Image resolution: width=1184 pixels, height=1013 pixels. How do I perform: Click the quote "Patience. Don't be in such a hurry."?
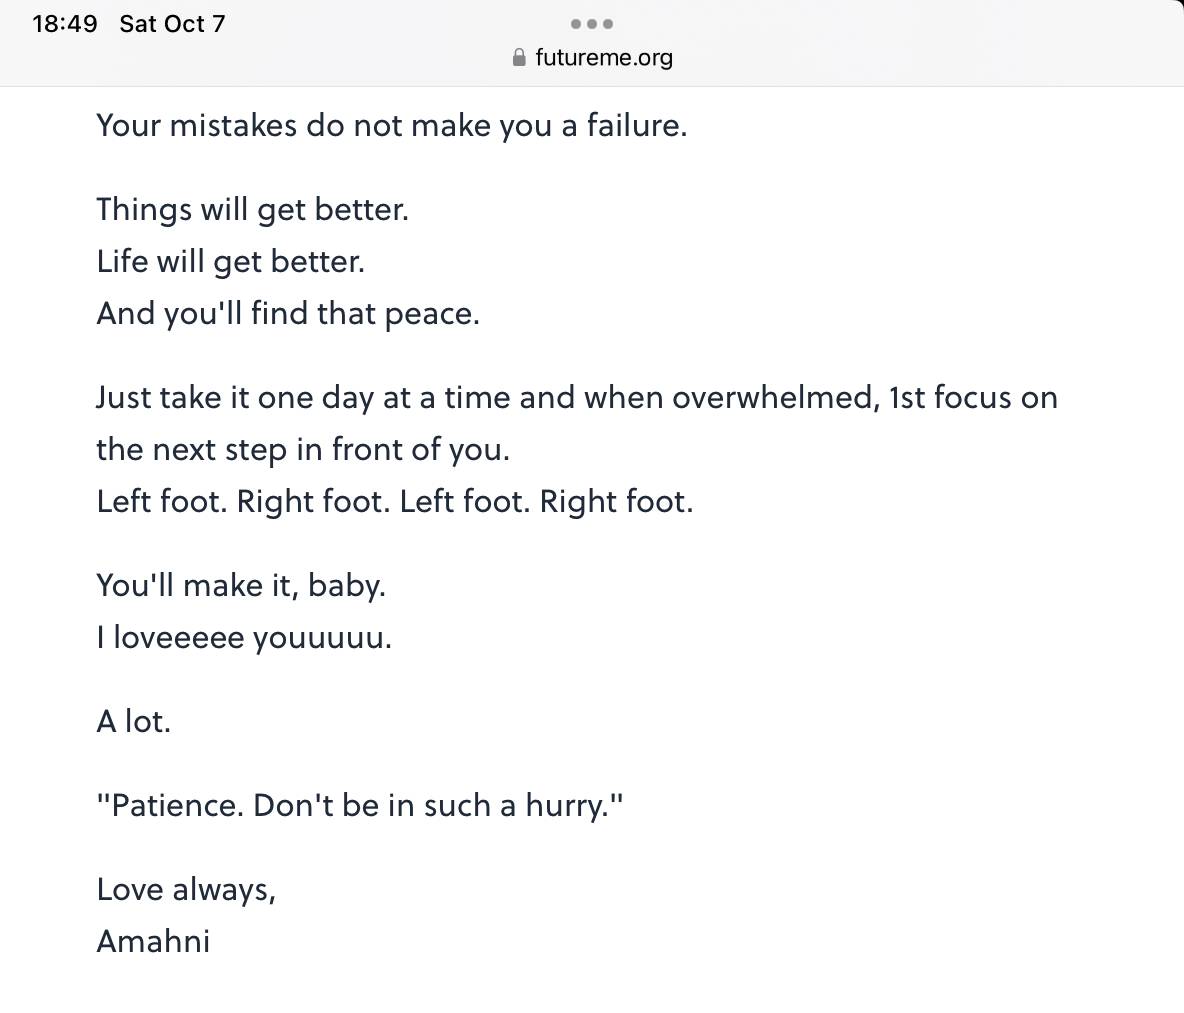[360, 805]
